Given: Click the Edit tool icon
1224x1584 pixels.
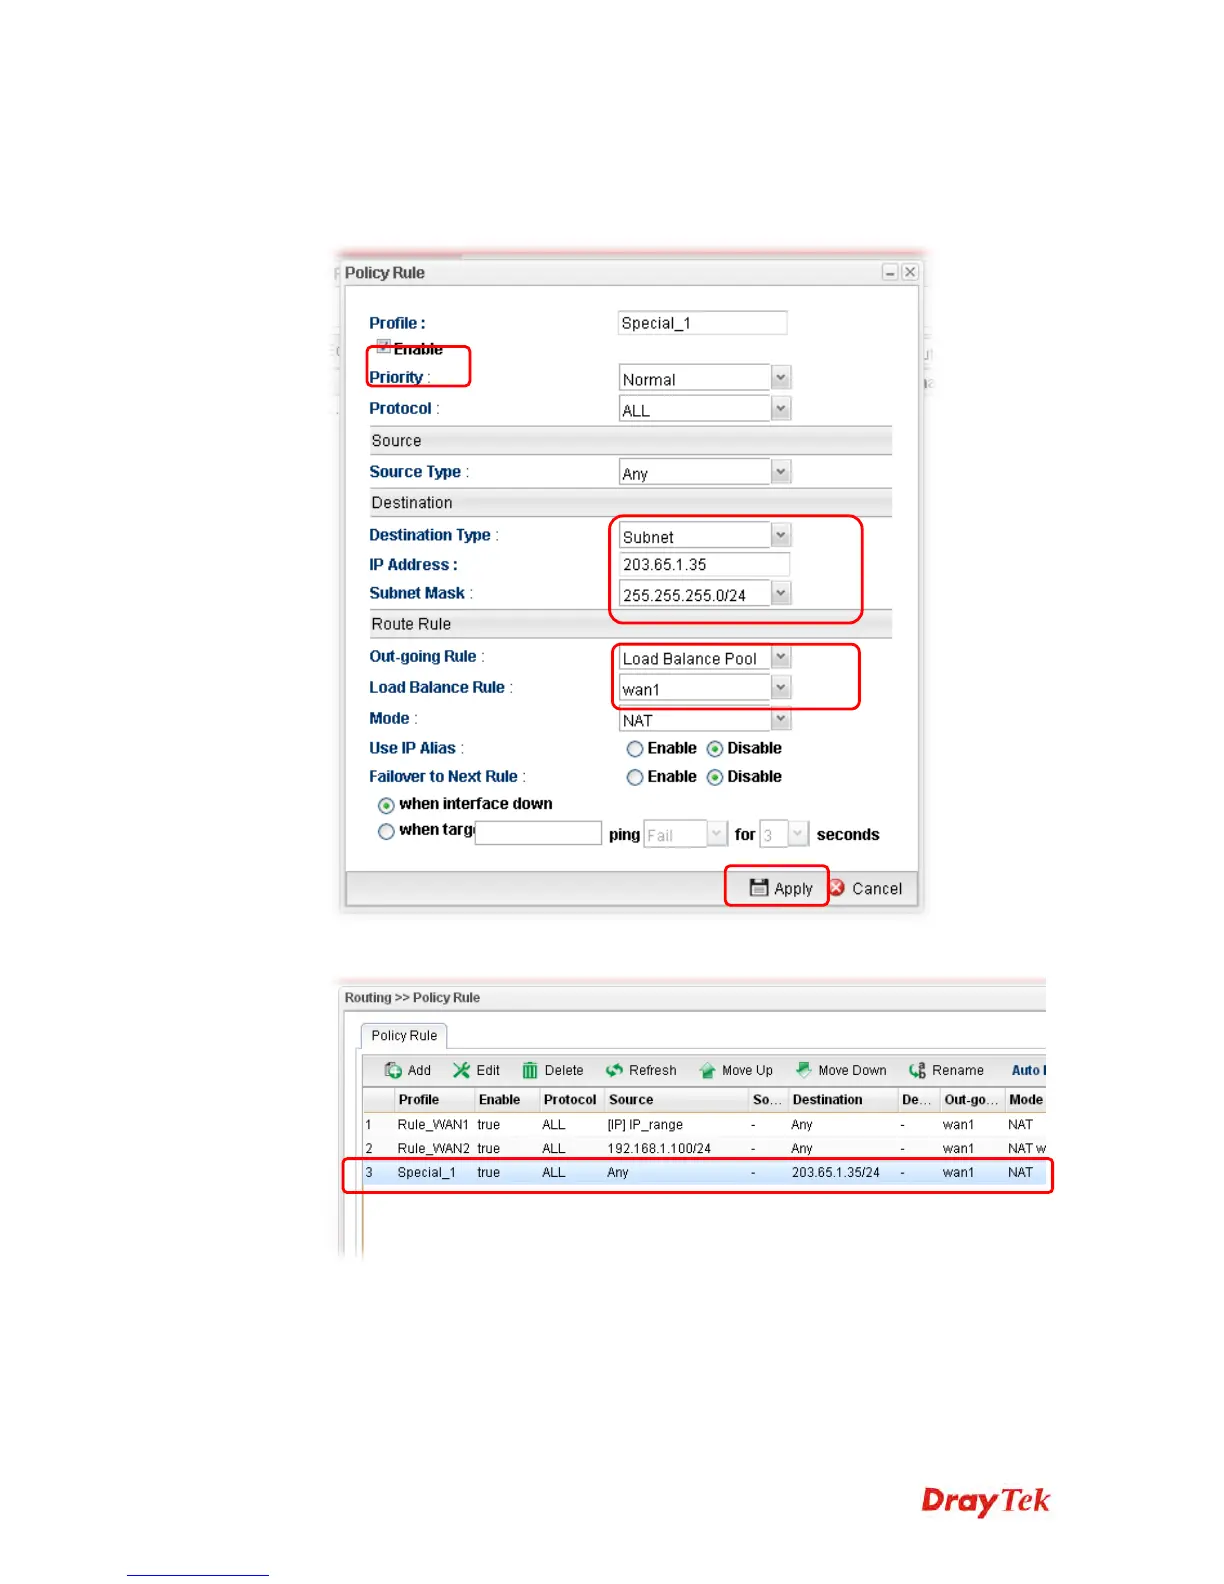Looking at the screenshot, I should tap(461, 1070).
